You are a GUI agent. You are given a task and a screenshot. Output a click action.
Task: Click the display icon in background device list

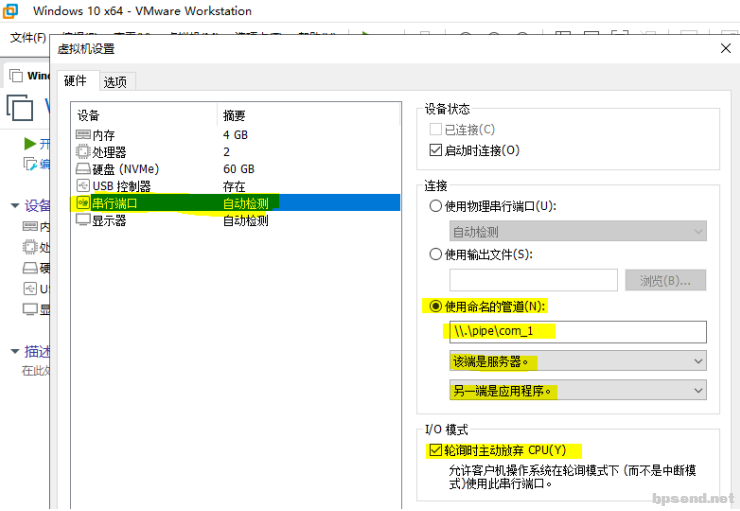click(30, 309)
